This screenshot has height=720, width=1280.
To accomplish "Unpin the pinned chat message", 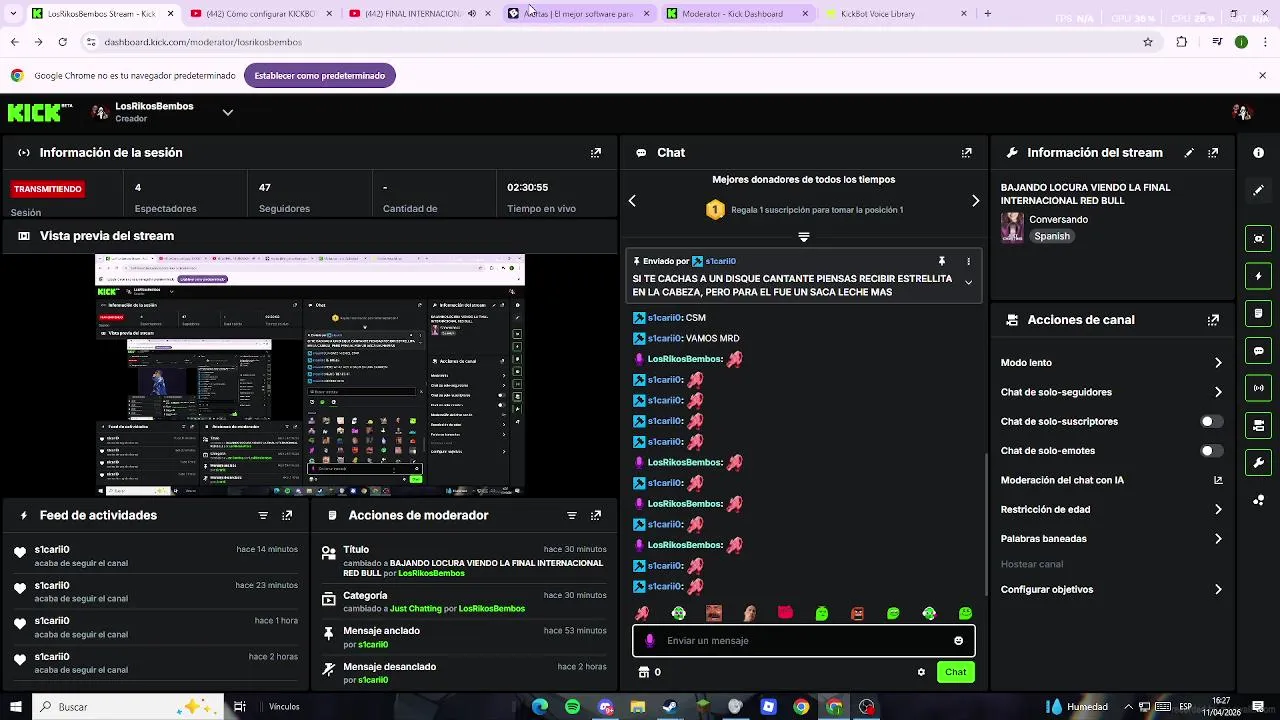I will coord(941,261).
